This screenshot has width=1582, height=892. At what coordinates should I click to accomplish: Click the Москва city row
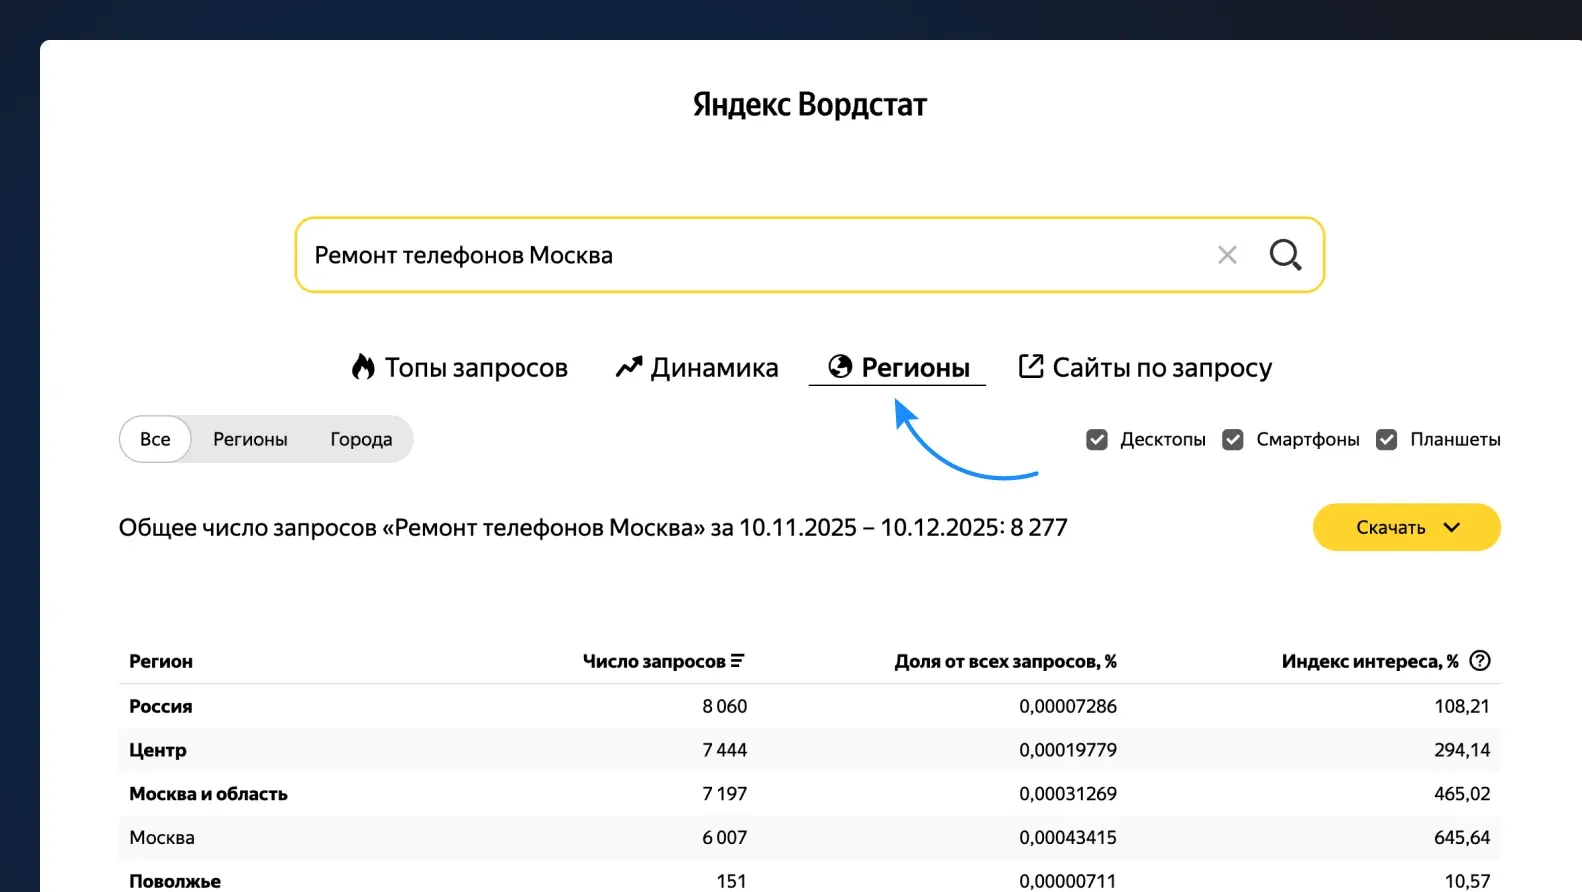[x=810, y=838]
